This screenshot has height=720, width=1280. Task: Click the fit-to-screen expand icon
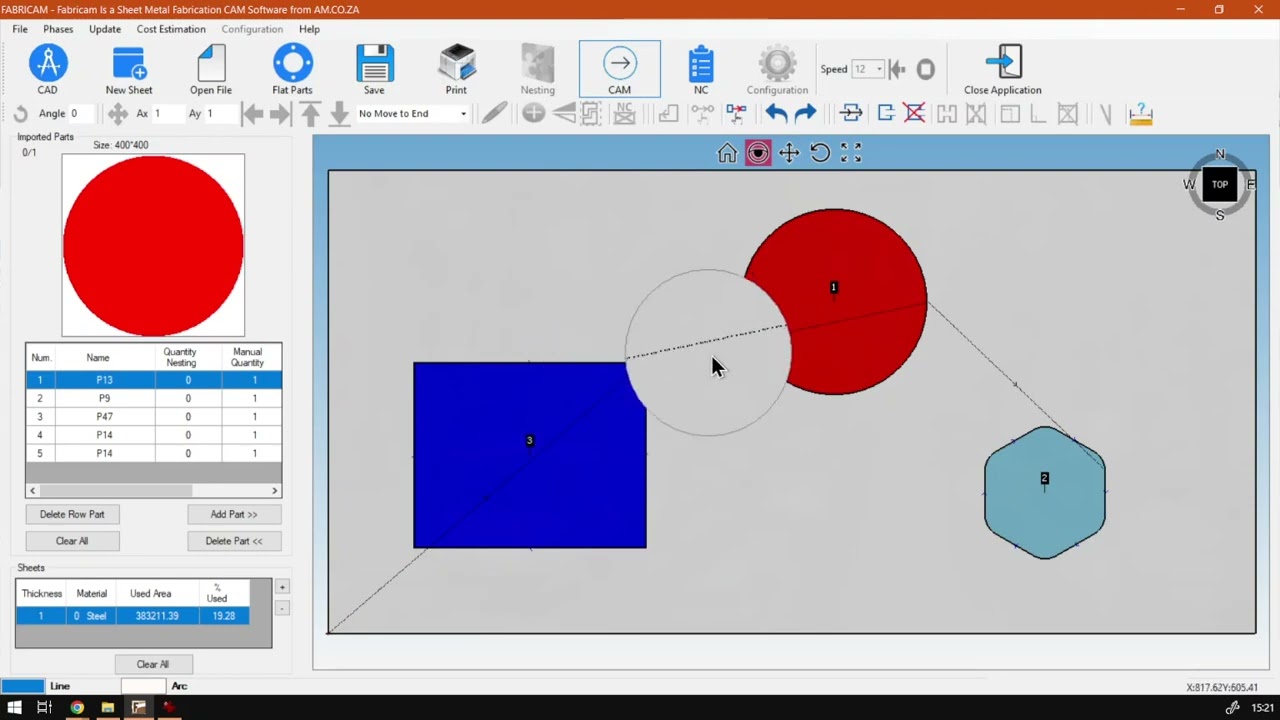pos(851,153)
